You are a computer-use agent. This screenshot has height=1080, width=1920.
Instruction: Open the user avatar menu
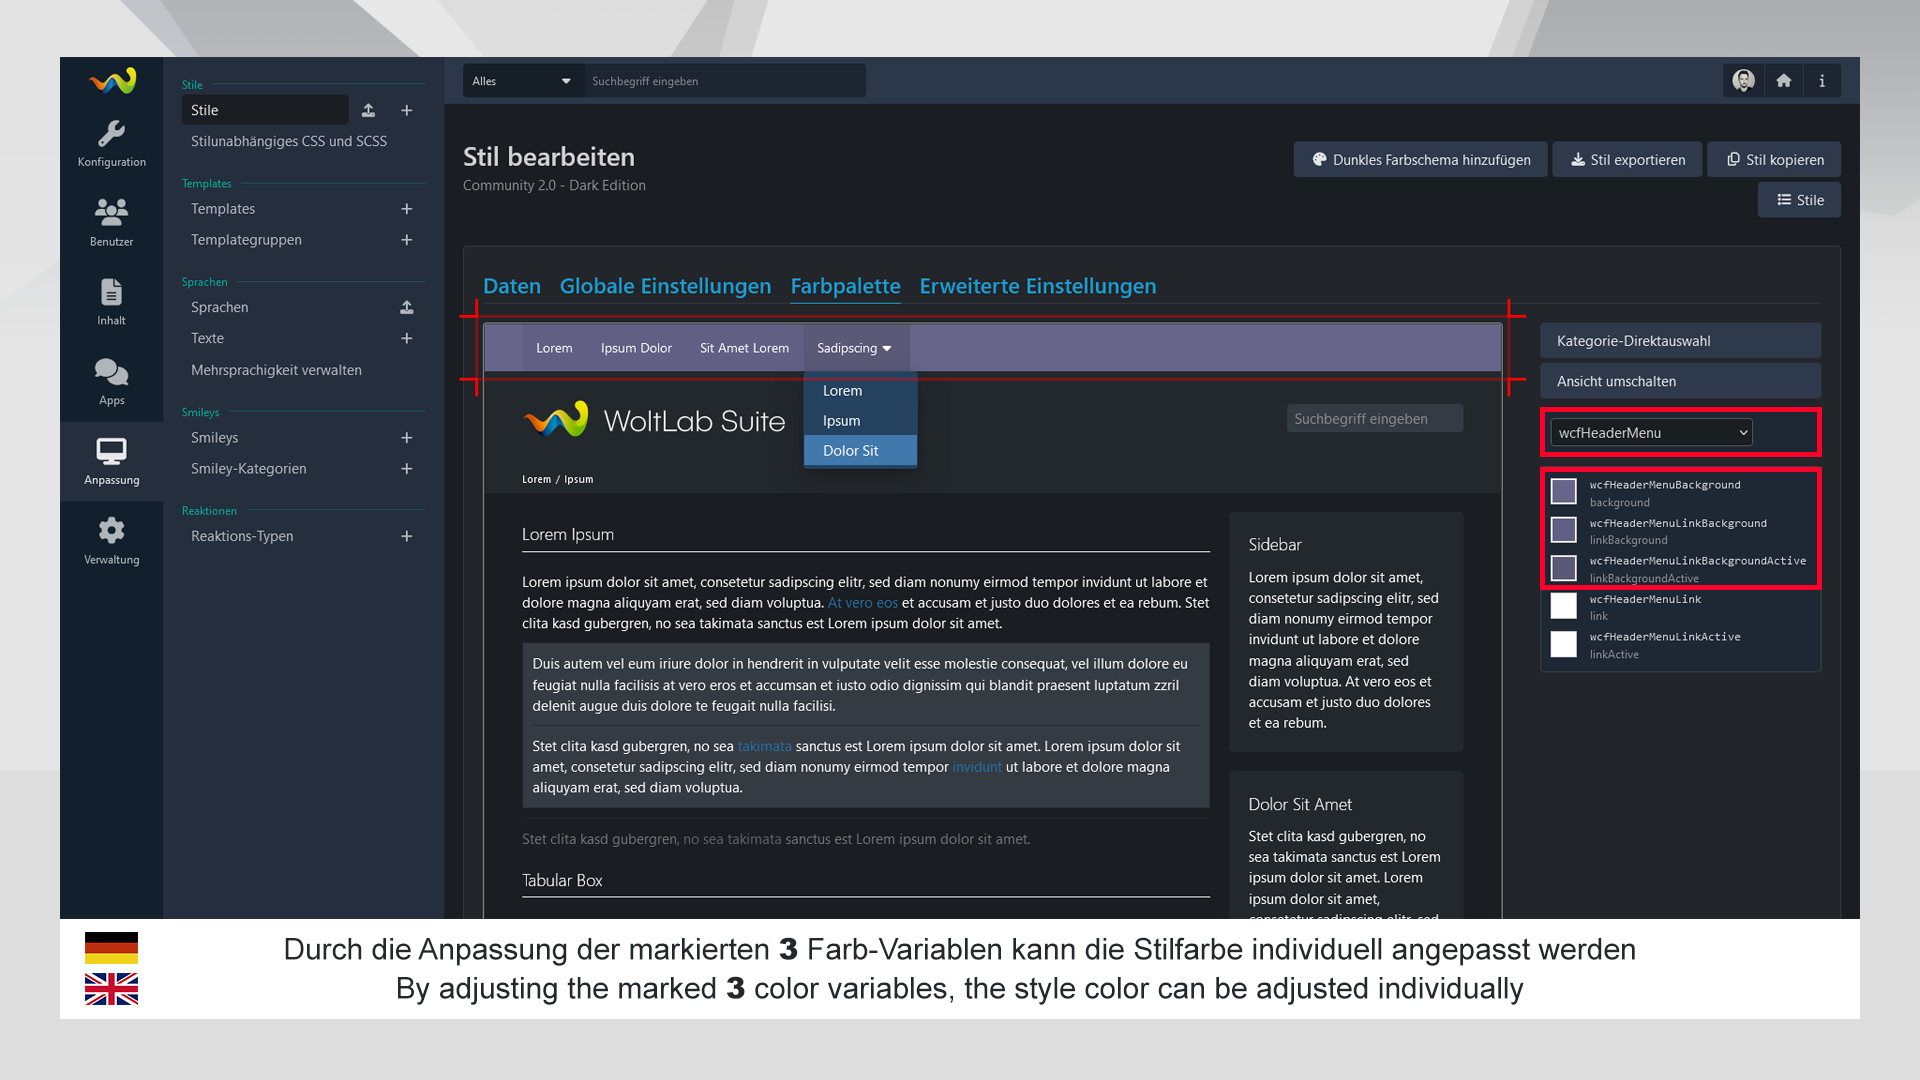[x=1743, y=81]
